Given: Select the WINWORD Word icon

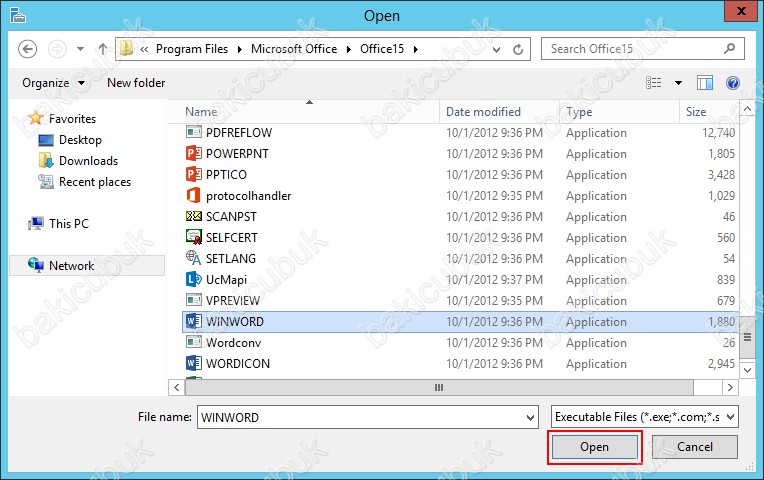Looking at the screenshot, I should point(193,321).
